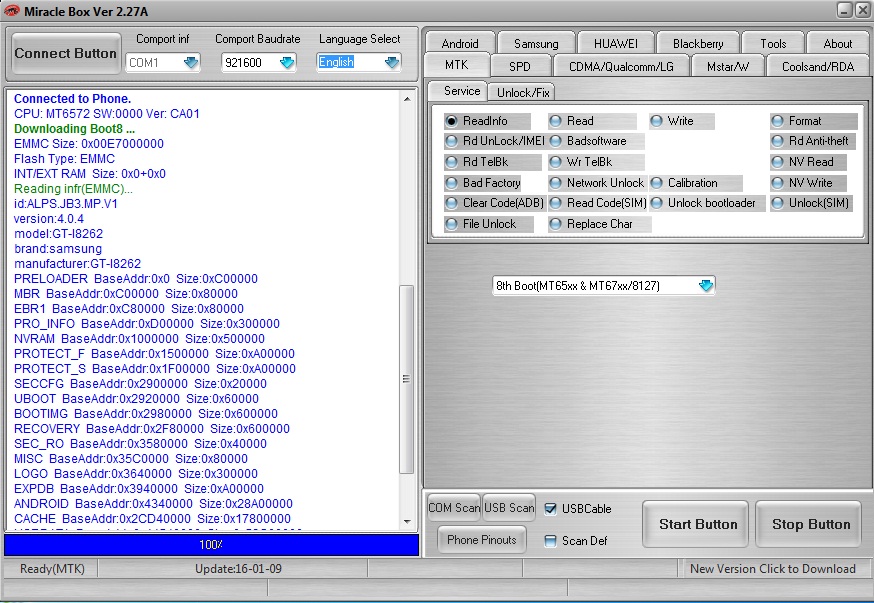
Task: Open the Comport inf dropdown arrow
Action: [191, 62]
